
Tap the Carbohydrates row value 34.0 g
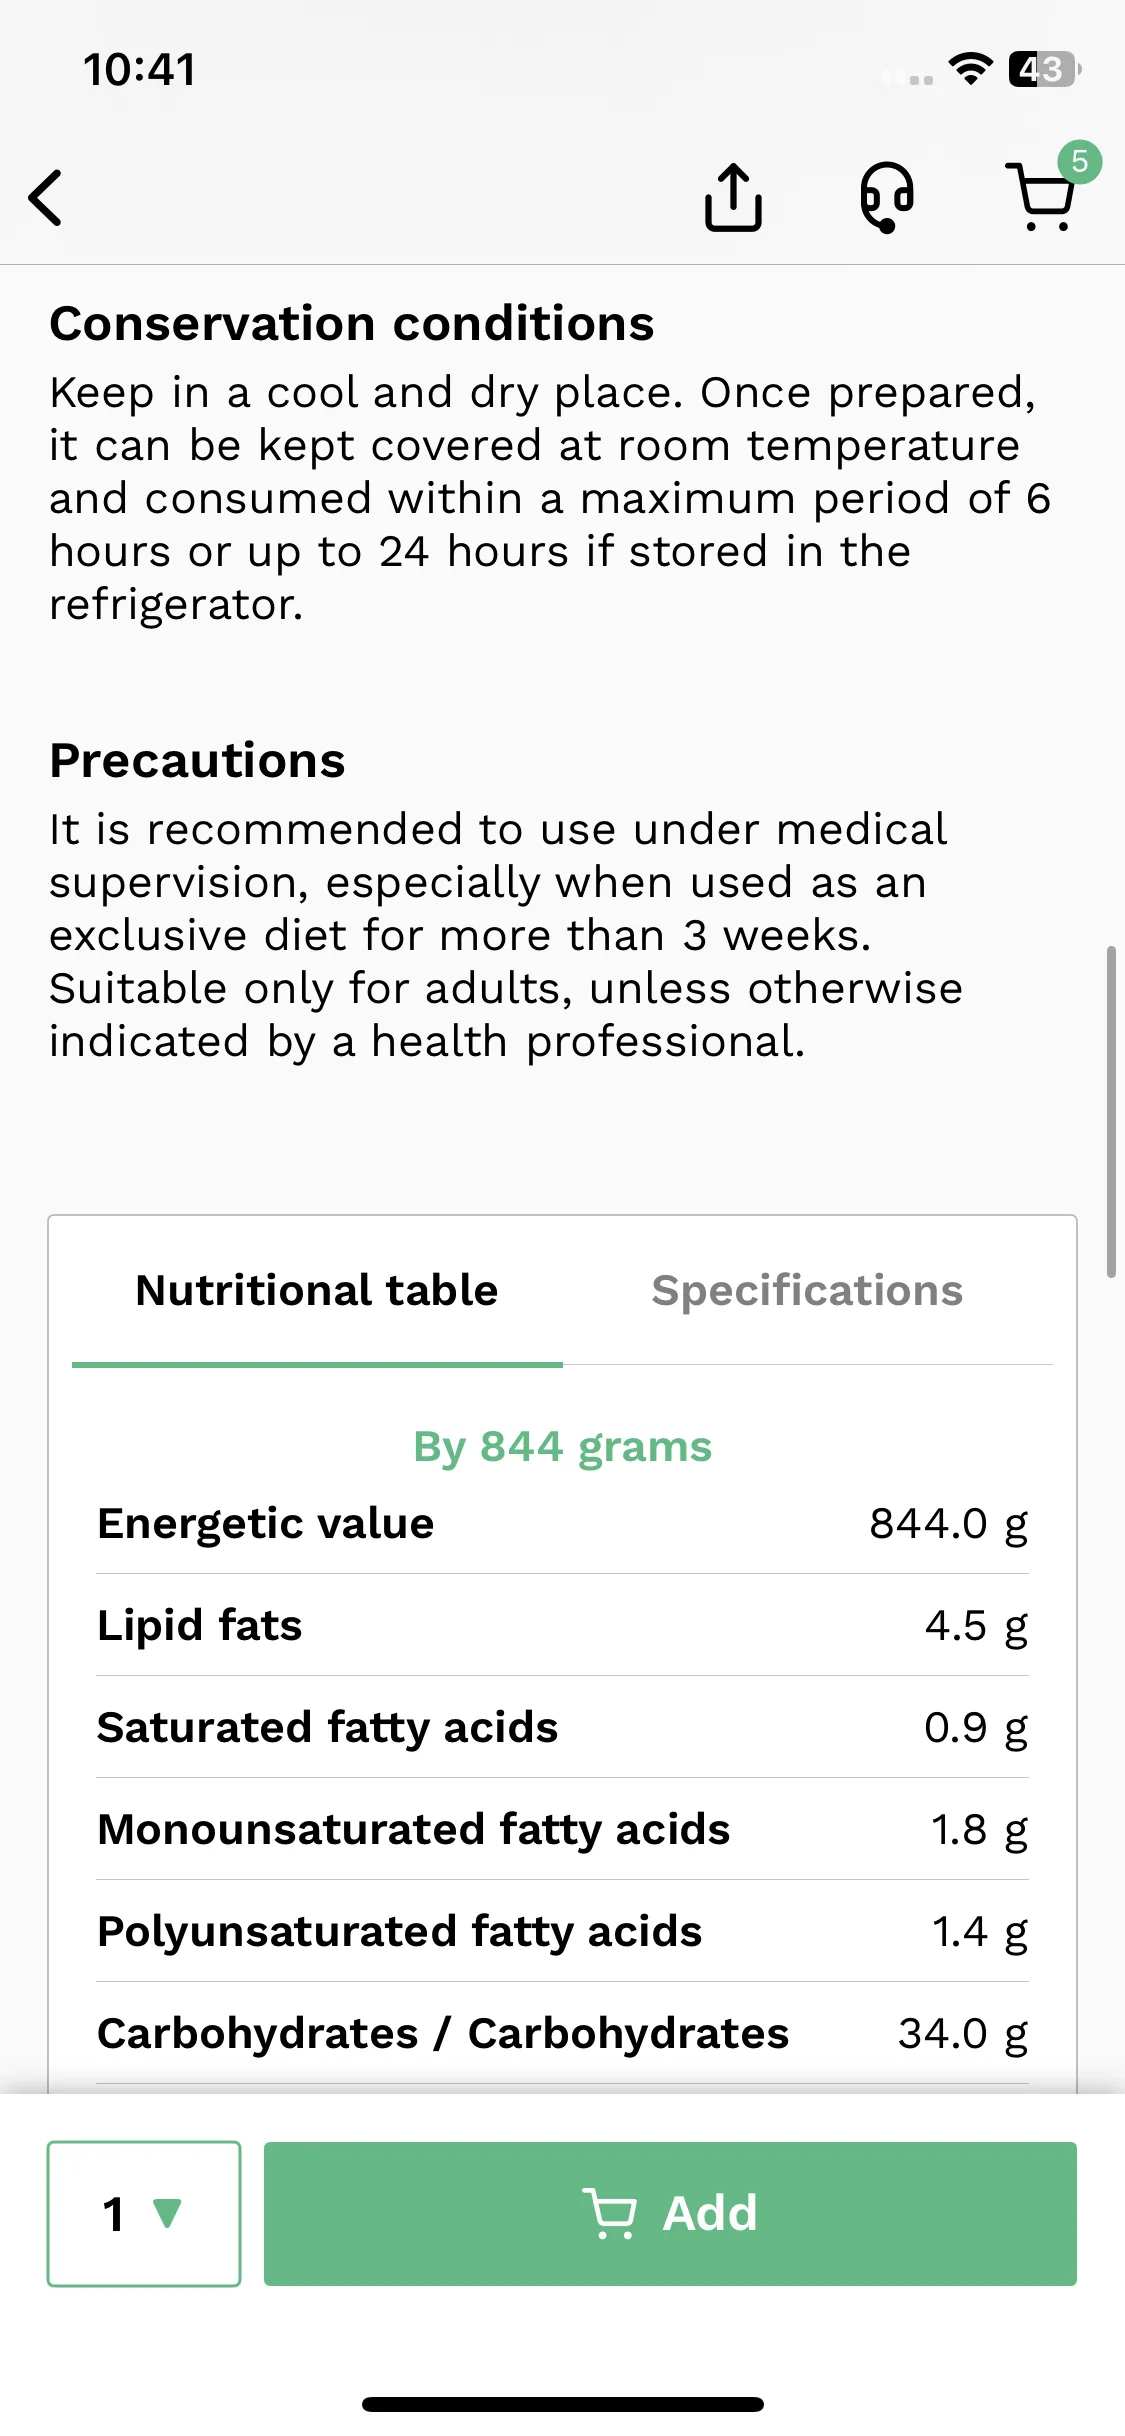tap(963, 2033)
